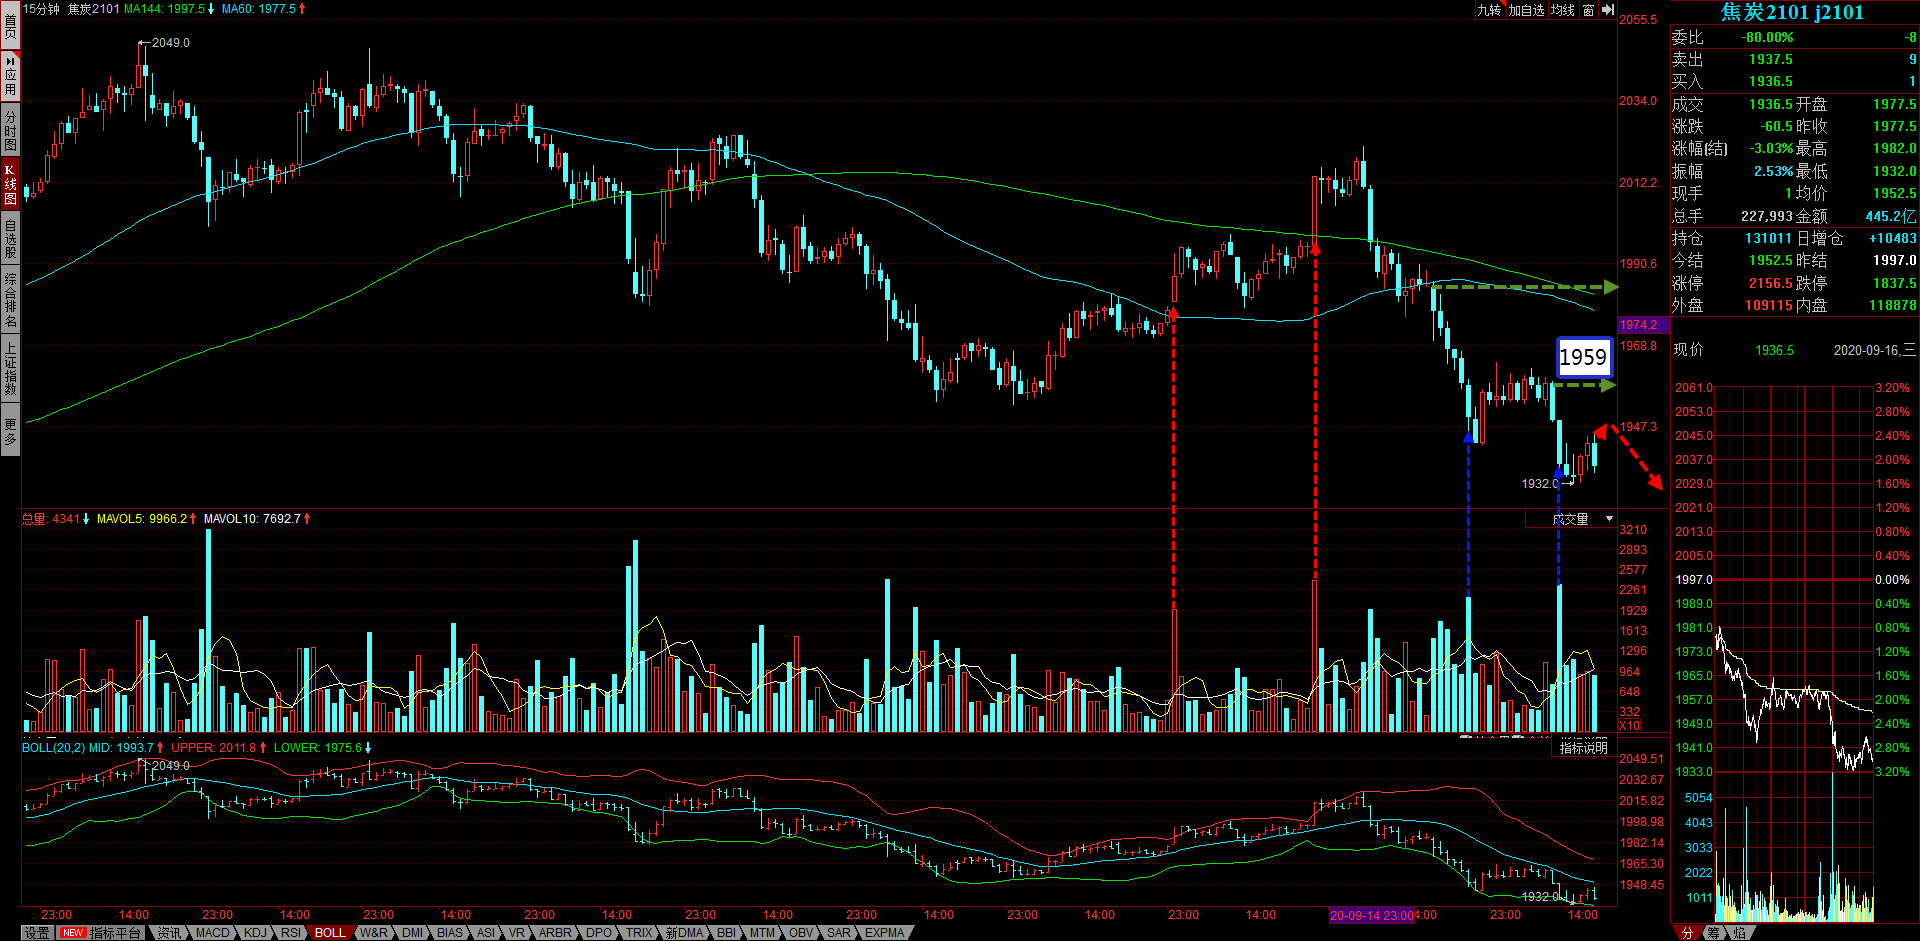Switch mini chart to 筹 tab
1920x941 pixels.
click(x=1713, y=933)
